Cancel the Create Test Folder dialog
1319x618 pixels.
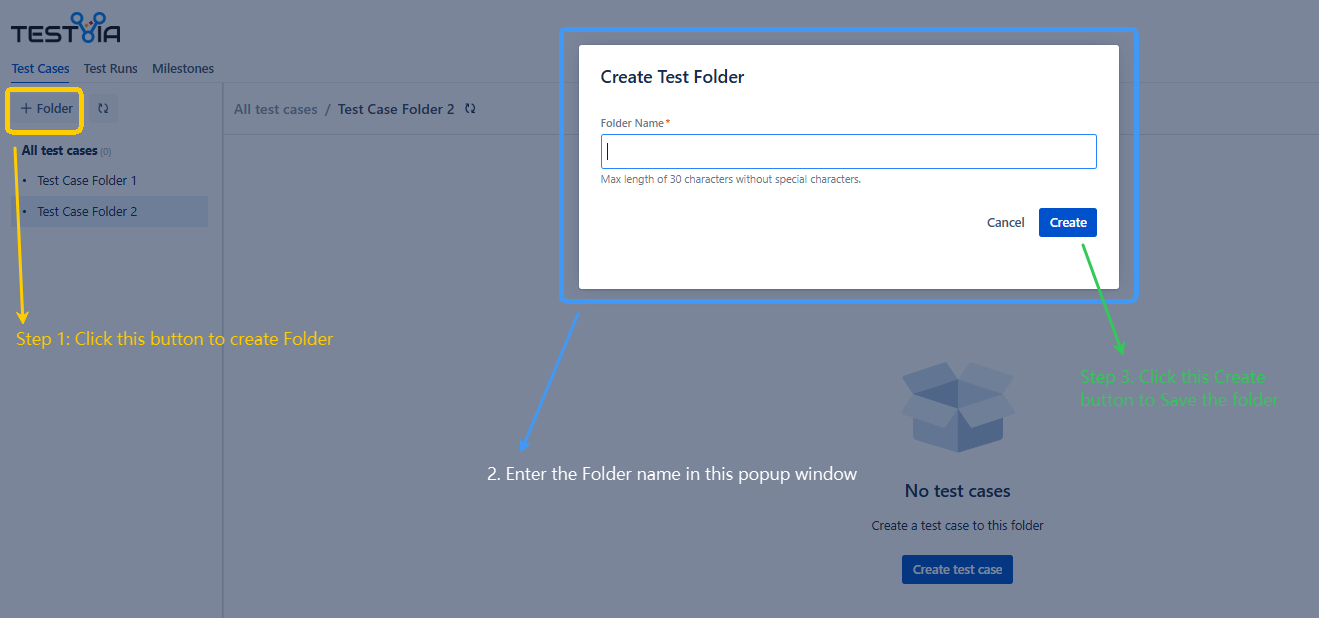click(1005, 223)
